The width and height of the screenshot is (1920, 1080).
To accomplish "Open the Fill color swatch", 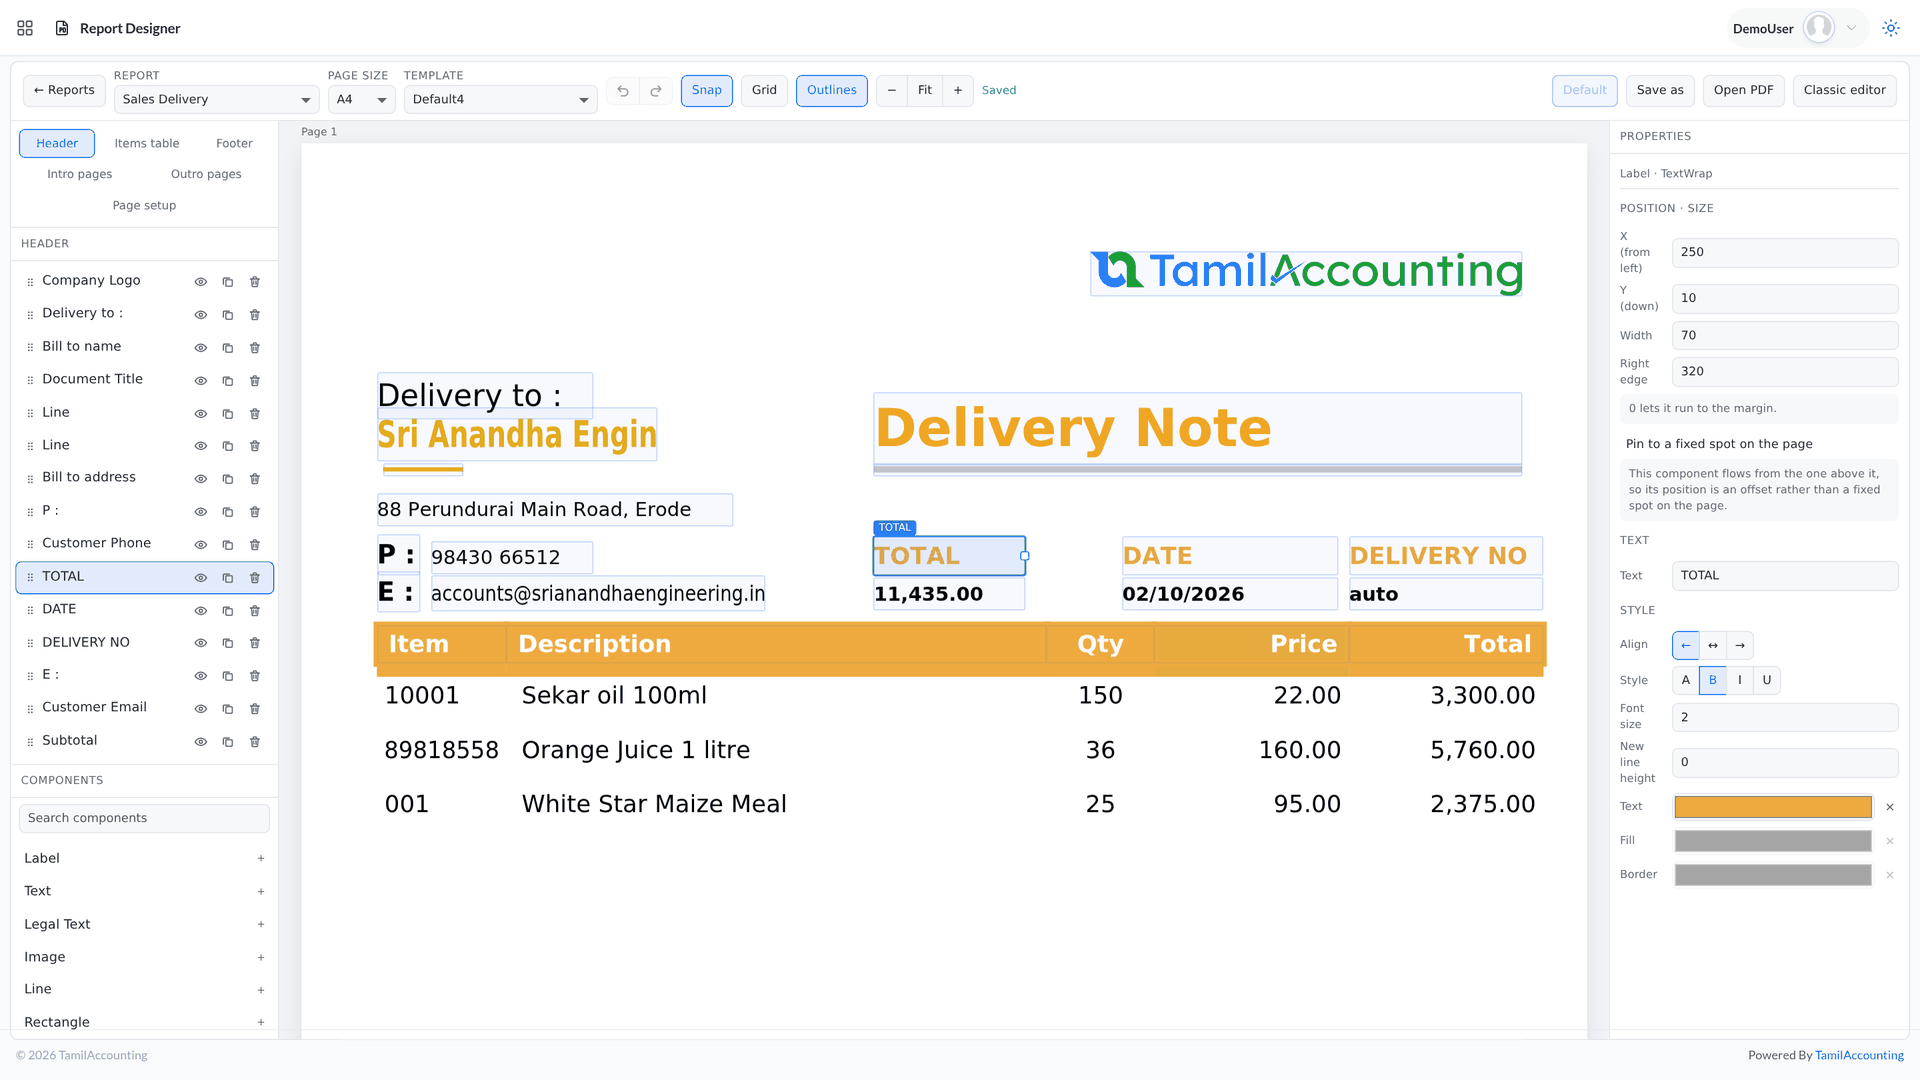I will [x=1773, y=841].
